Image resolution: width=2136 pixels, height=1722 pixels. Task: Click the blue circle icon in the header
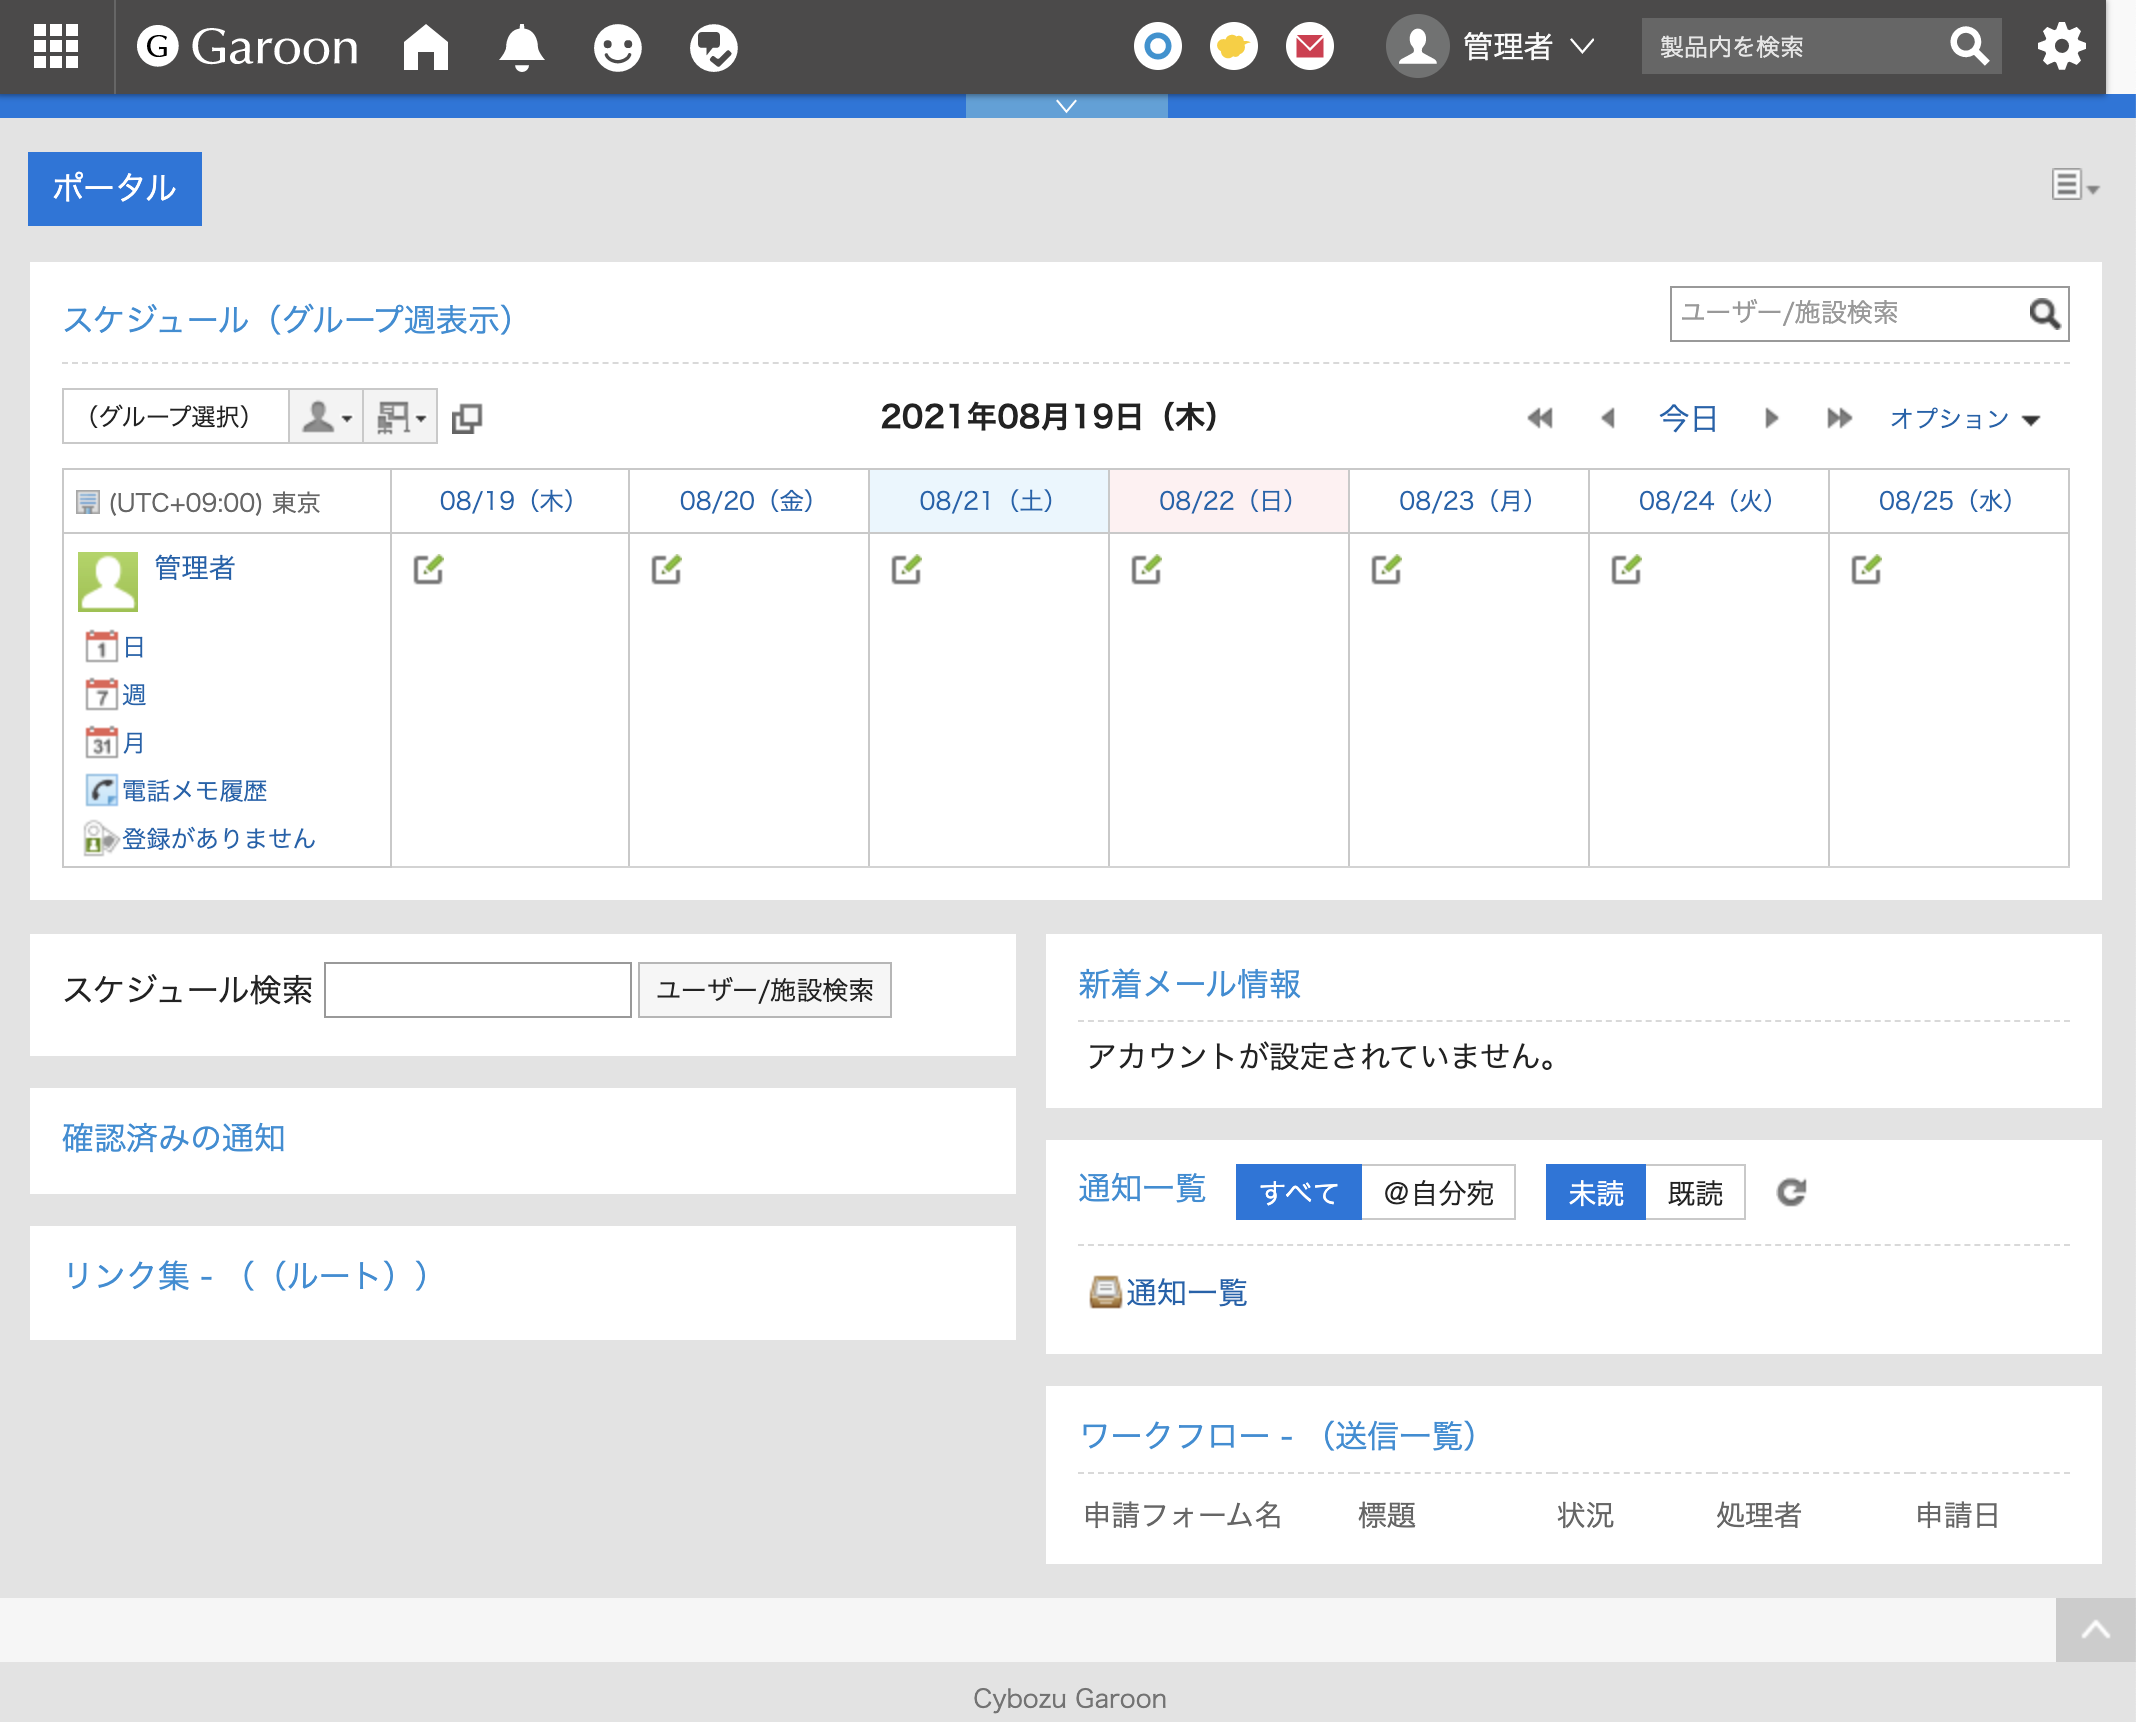point(1157,46)
